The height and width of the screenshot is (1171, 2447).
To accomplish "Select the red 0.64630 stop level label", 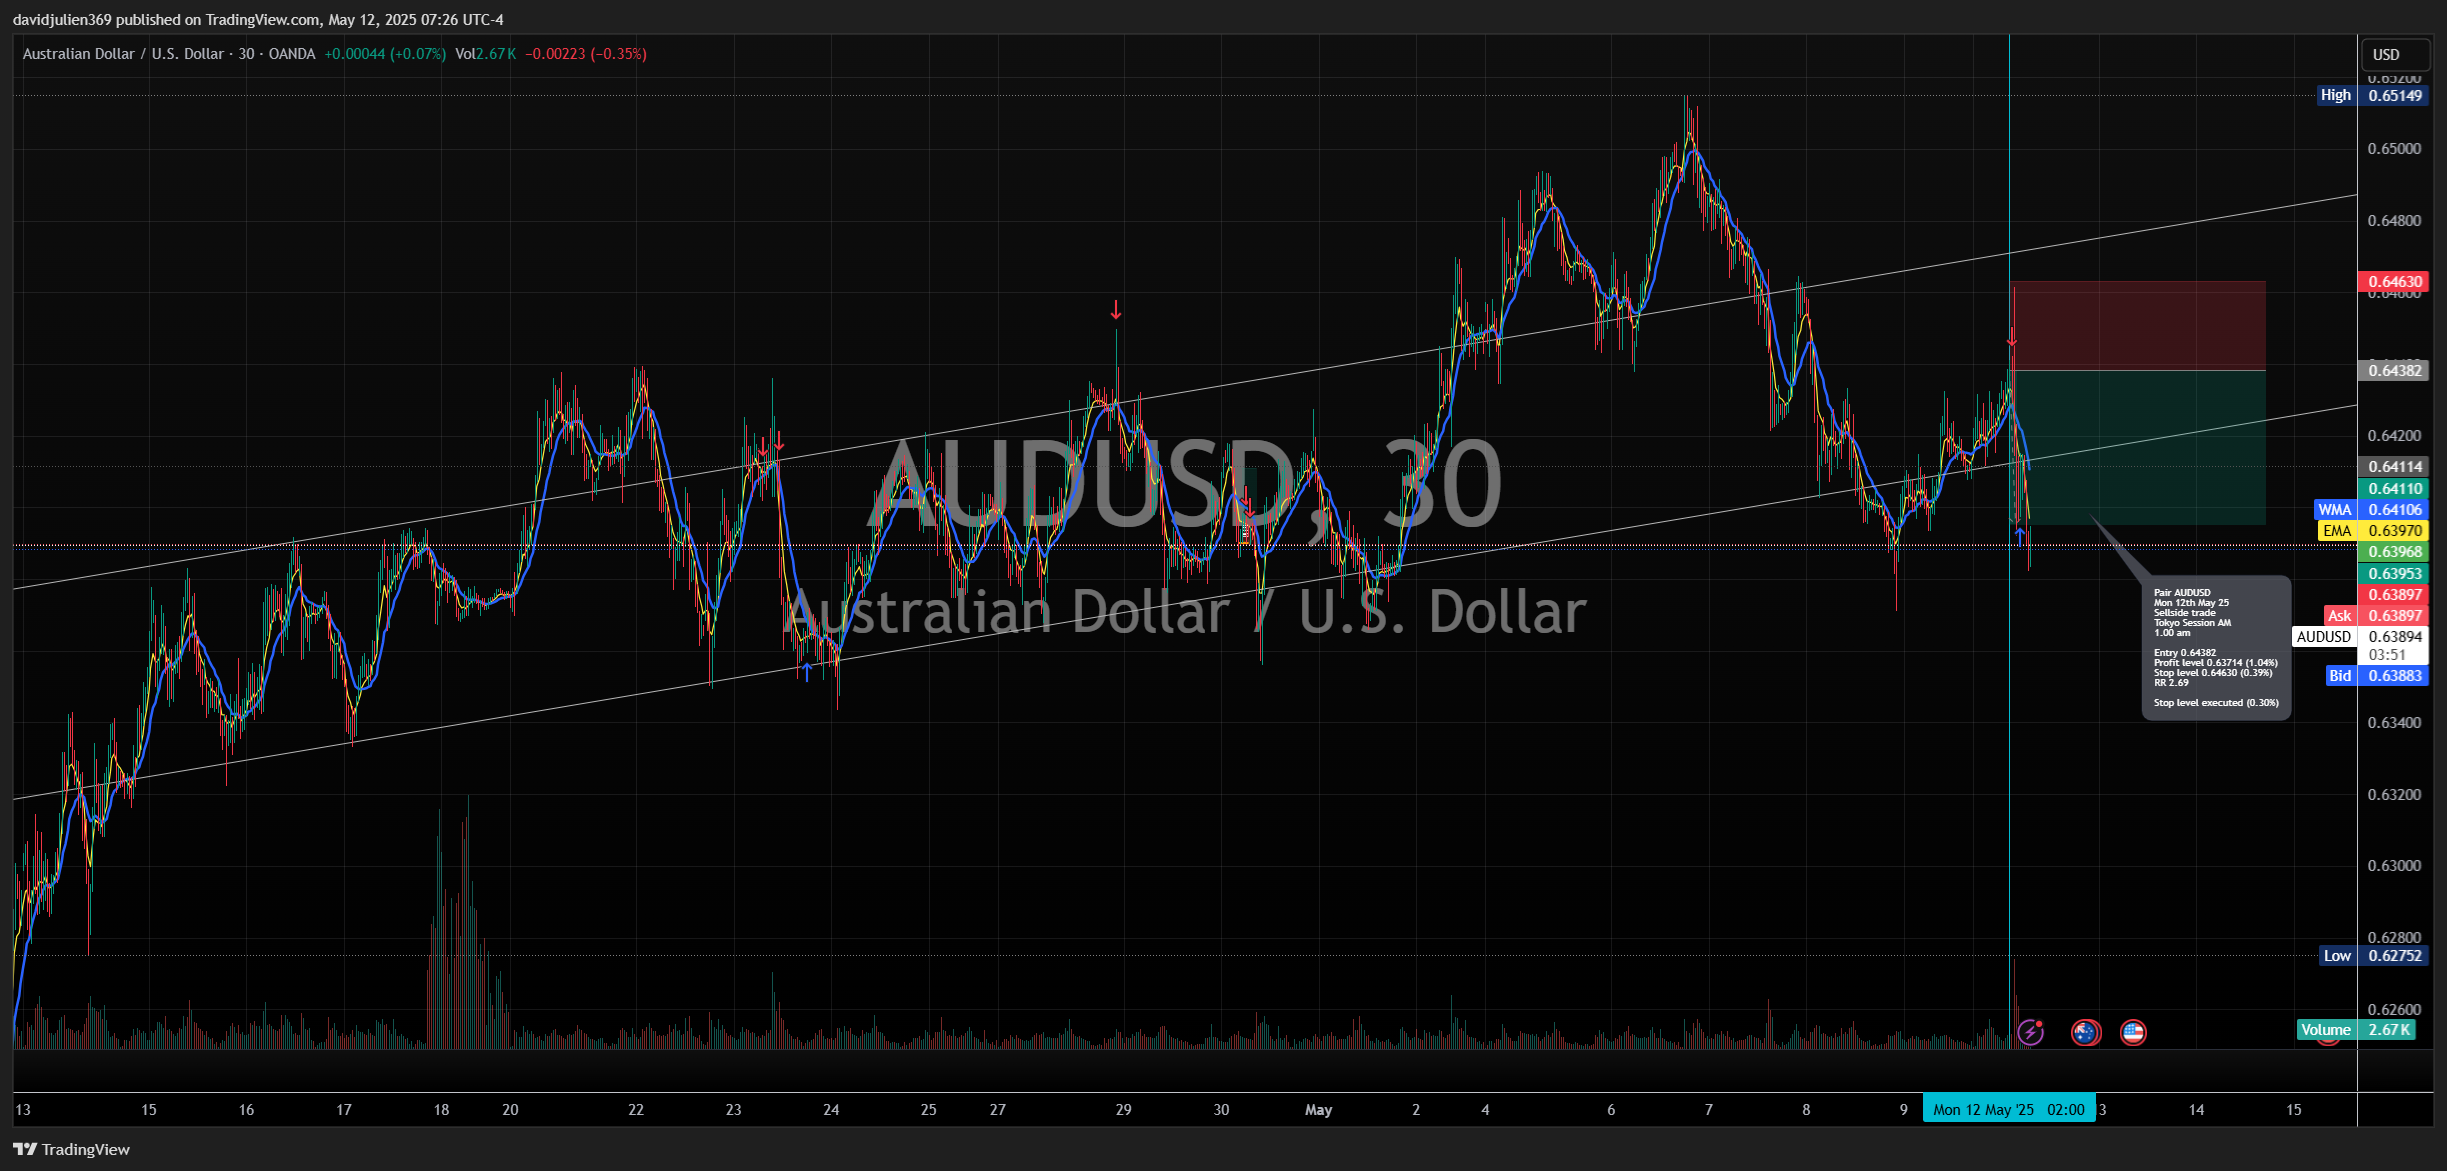I will [x=2393, y=281].
